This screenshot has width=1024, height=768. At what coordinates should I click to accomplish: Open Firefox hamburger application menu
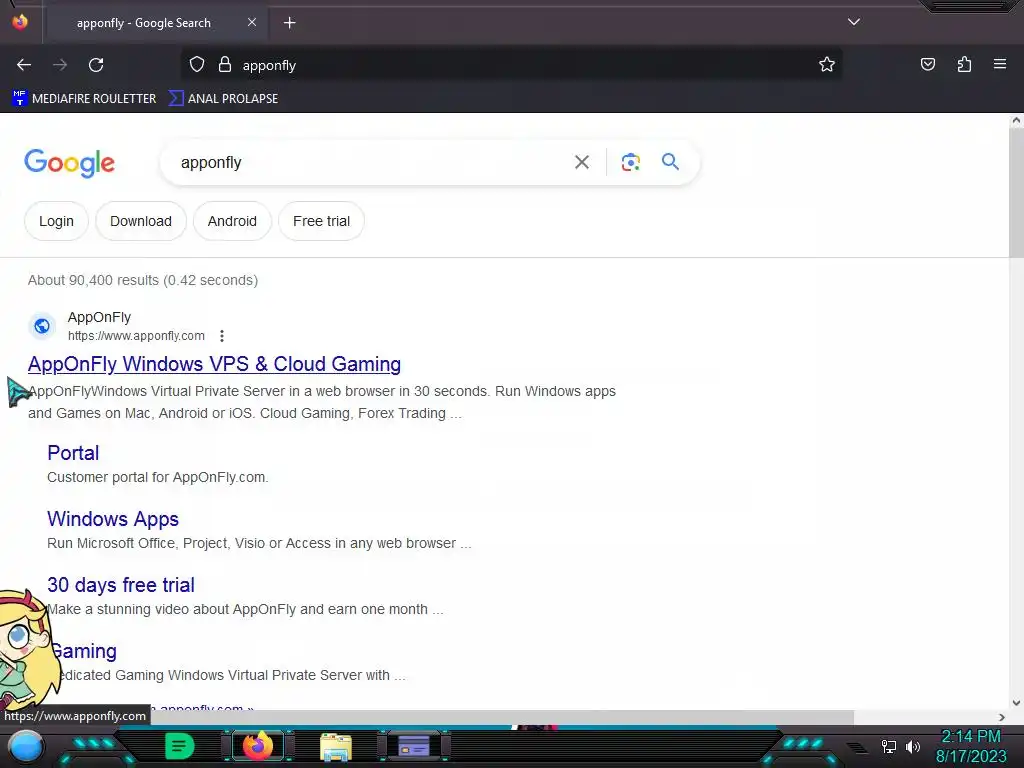click(1000, 65)
